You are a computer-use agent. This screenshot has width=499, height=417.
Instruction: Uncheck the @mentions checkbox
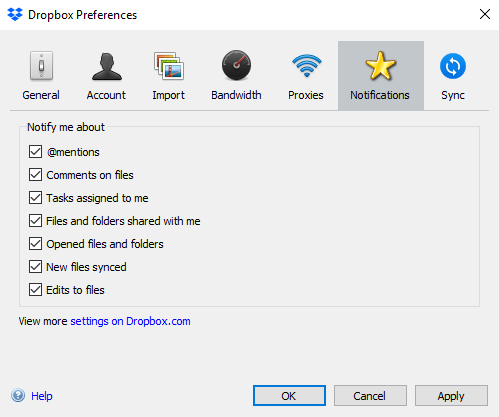(35, 152)
